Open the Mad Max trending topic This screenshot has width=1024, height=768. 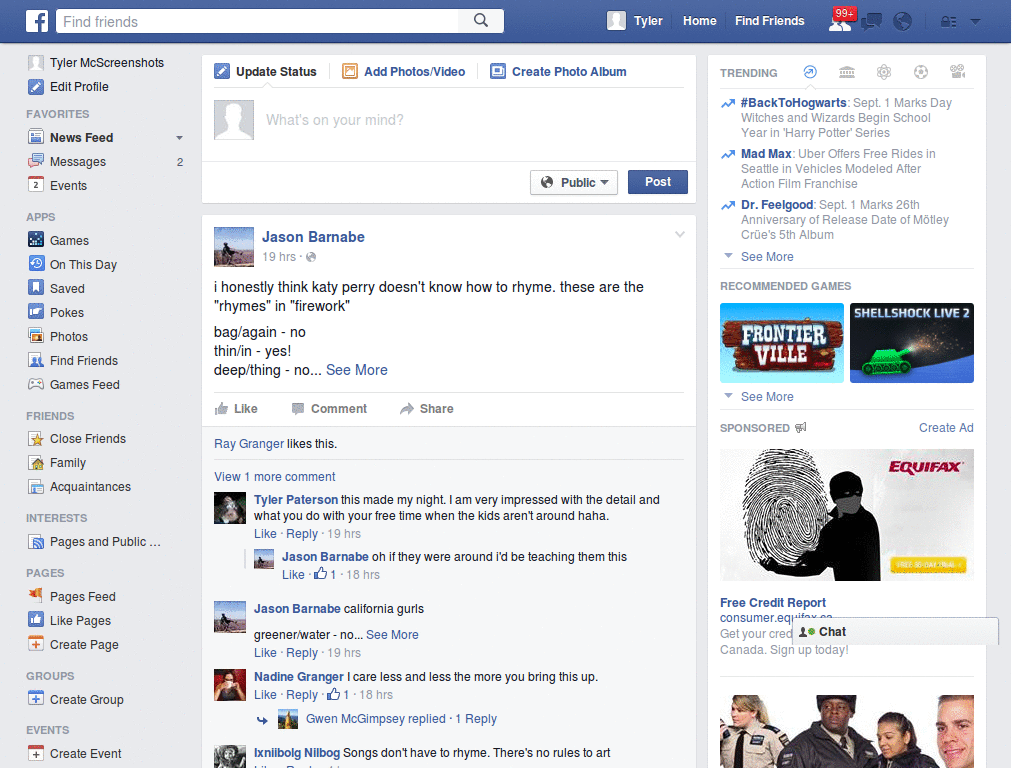point(766,153)
